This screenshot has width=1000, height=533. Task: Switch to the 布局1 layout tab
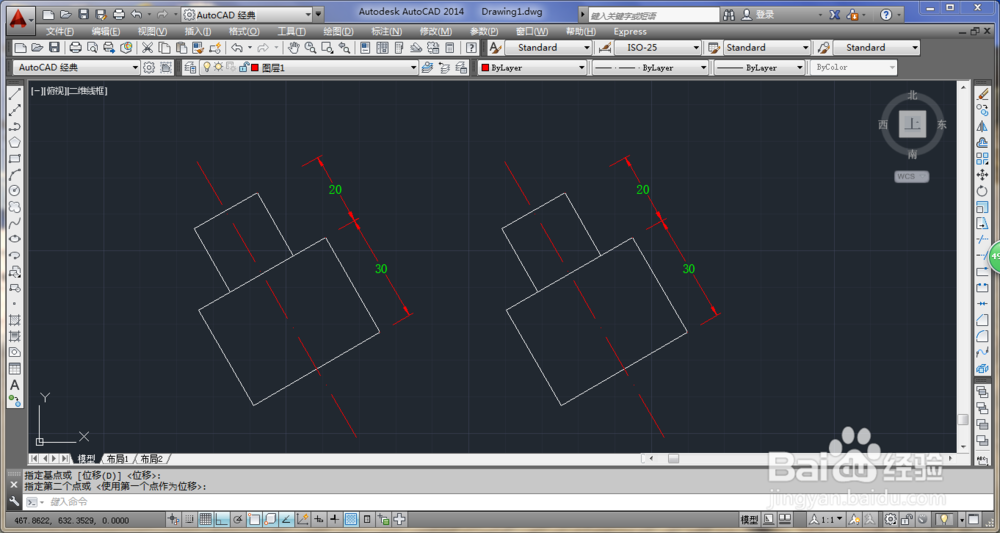(117, 458)
